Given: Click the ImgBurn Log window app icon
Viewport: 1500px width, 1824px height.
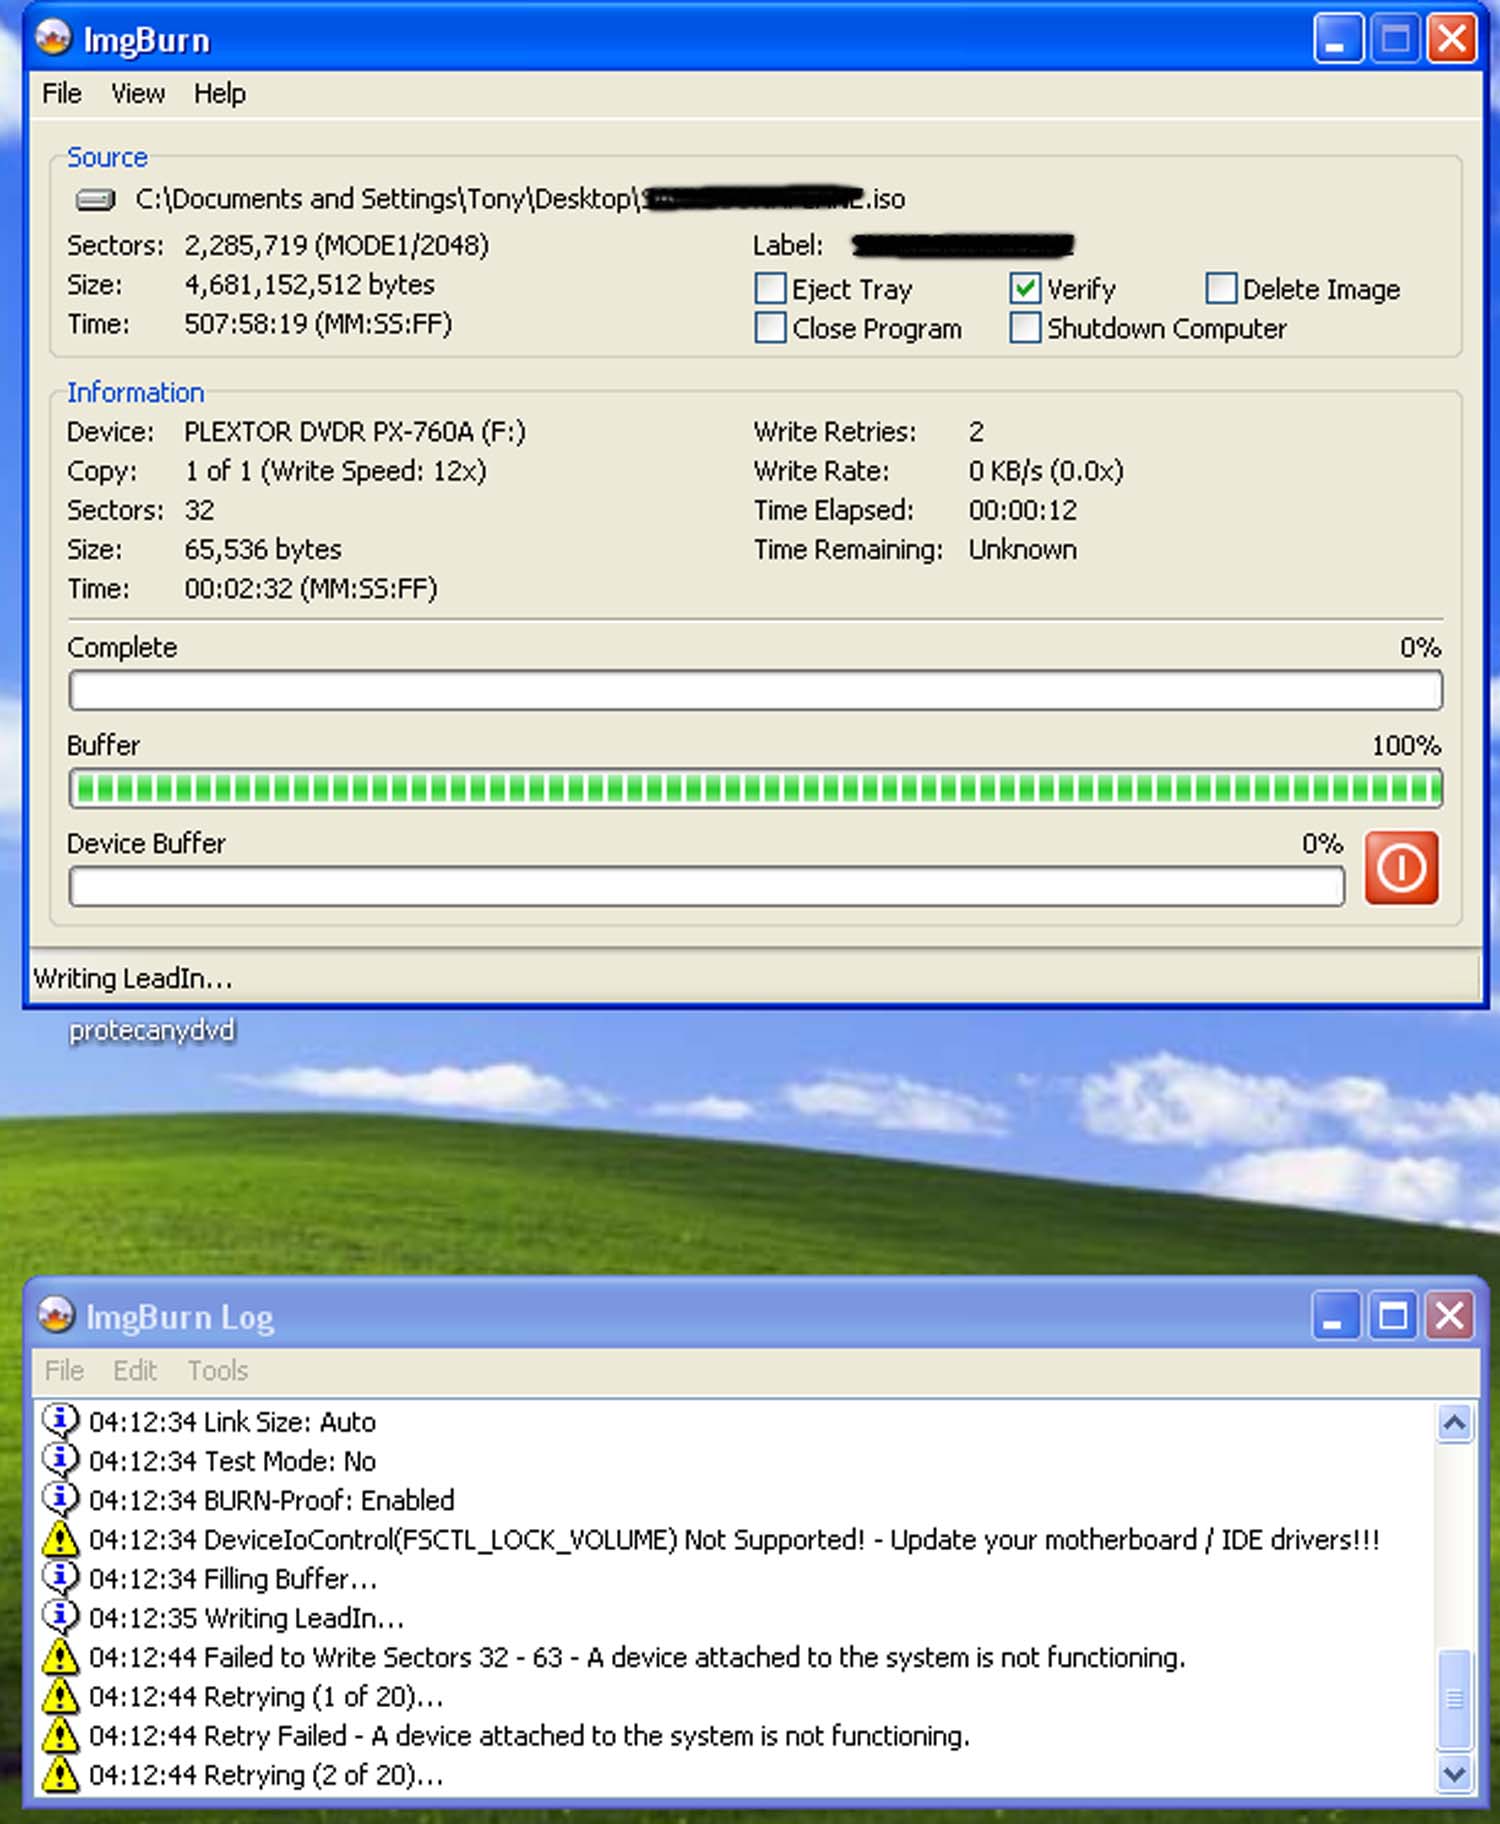Looking at the screenshot, I should (56, 1316).
